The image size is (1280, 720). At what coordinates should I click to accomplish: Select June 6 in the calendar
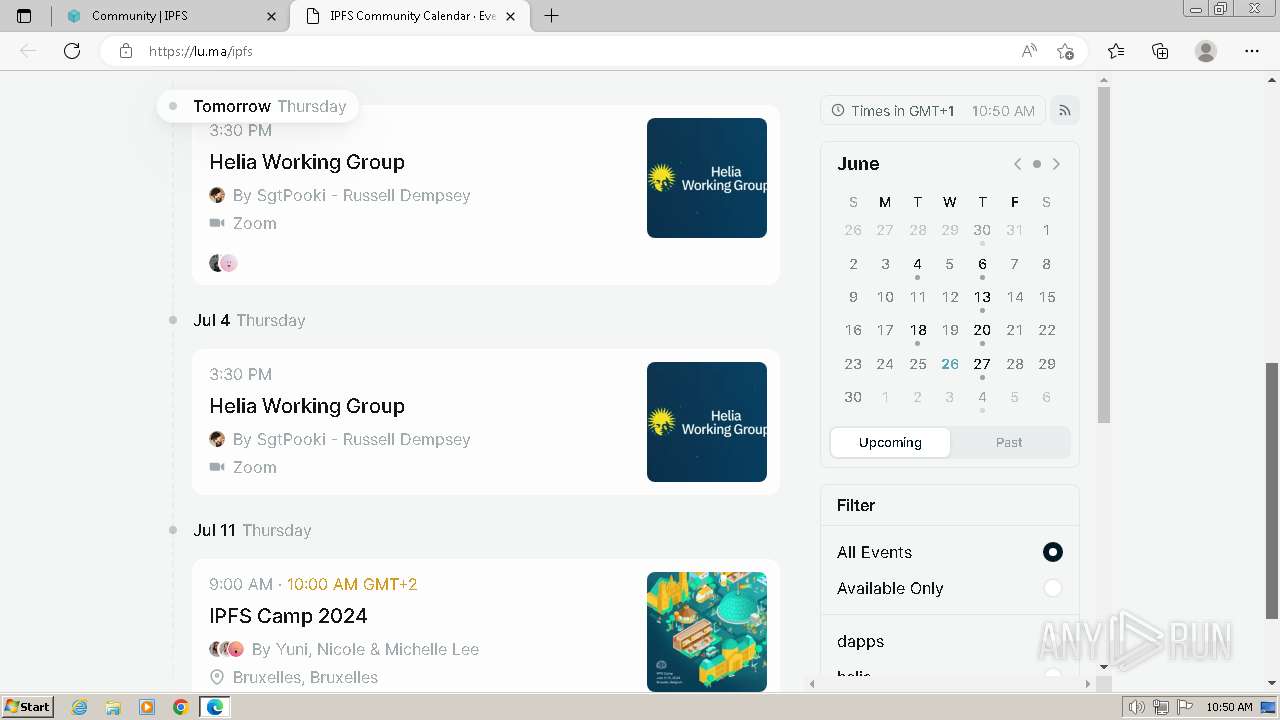click(x=982, y=264)
